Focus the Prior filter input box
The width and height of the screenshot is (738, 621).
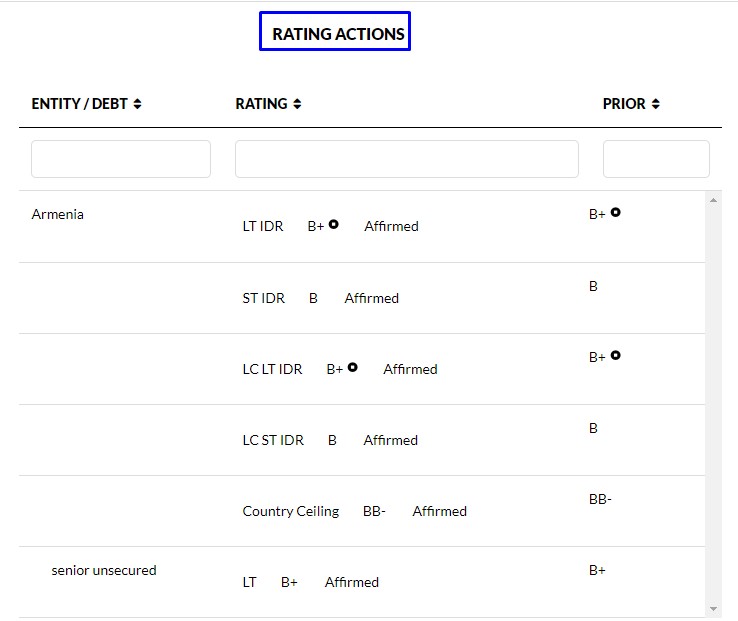[x=656, y=159]
